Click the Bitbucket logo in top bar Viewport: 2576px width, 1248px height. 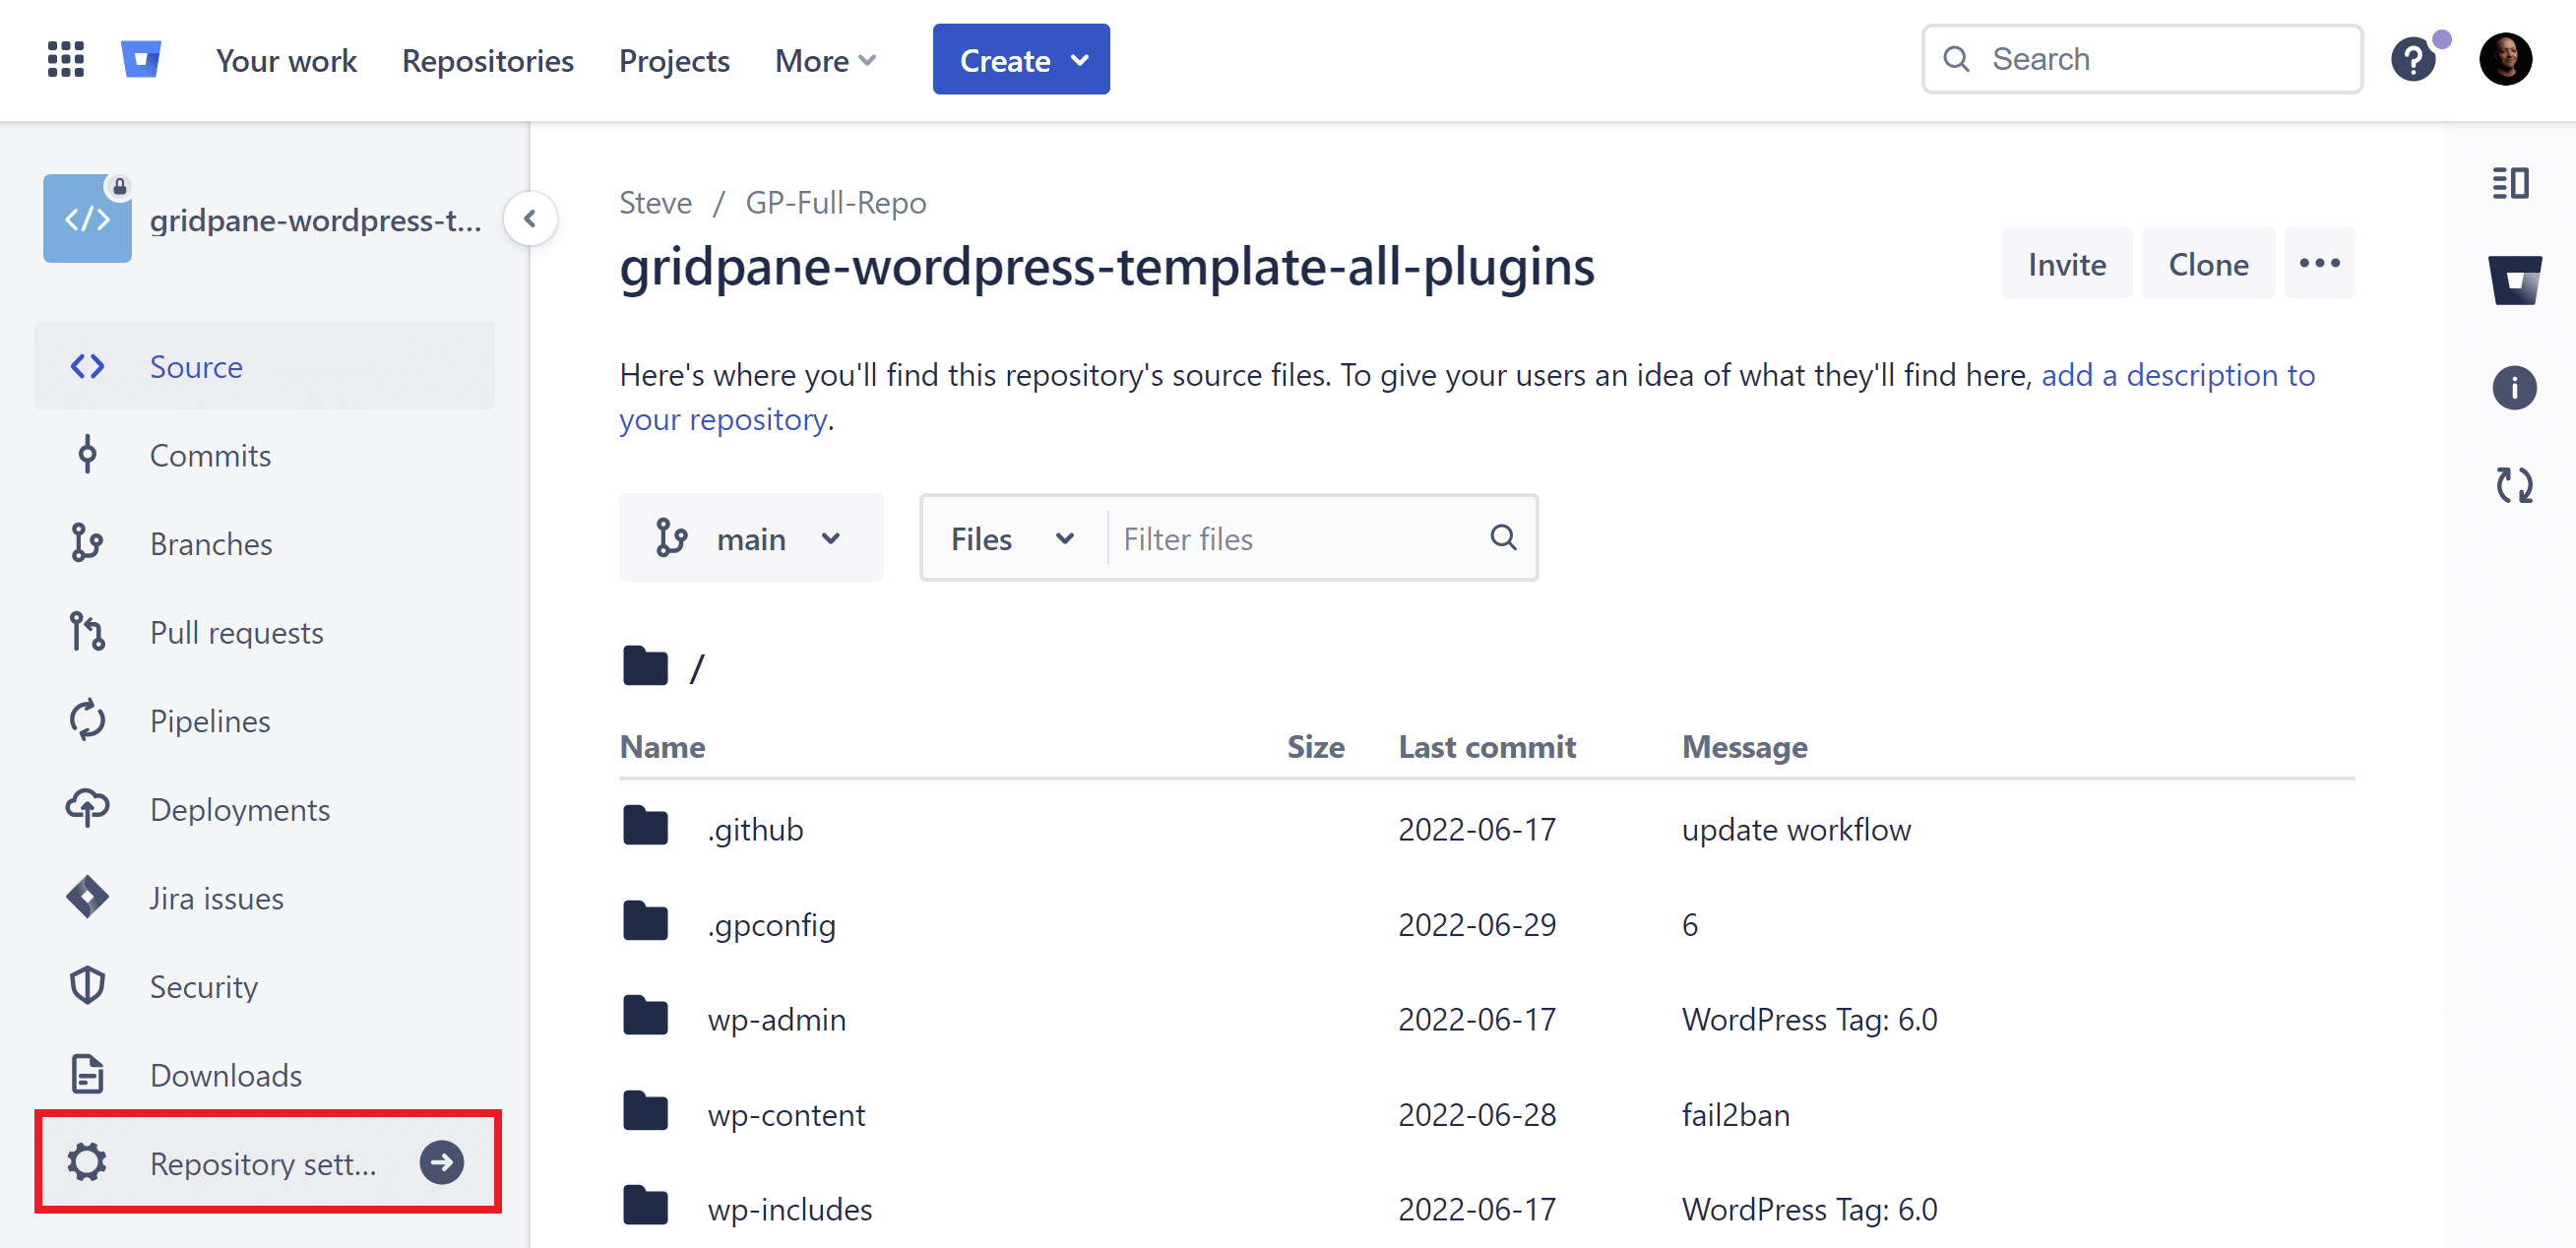(141, 59)
